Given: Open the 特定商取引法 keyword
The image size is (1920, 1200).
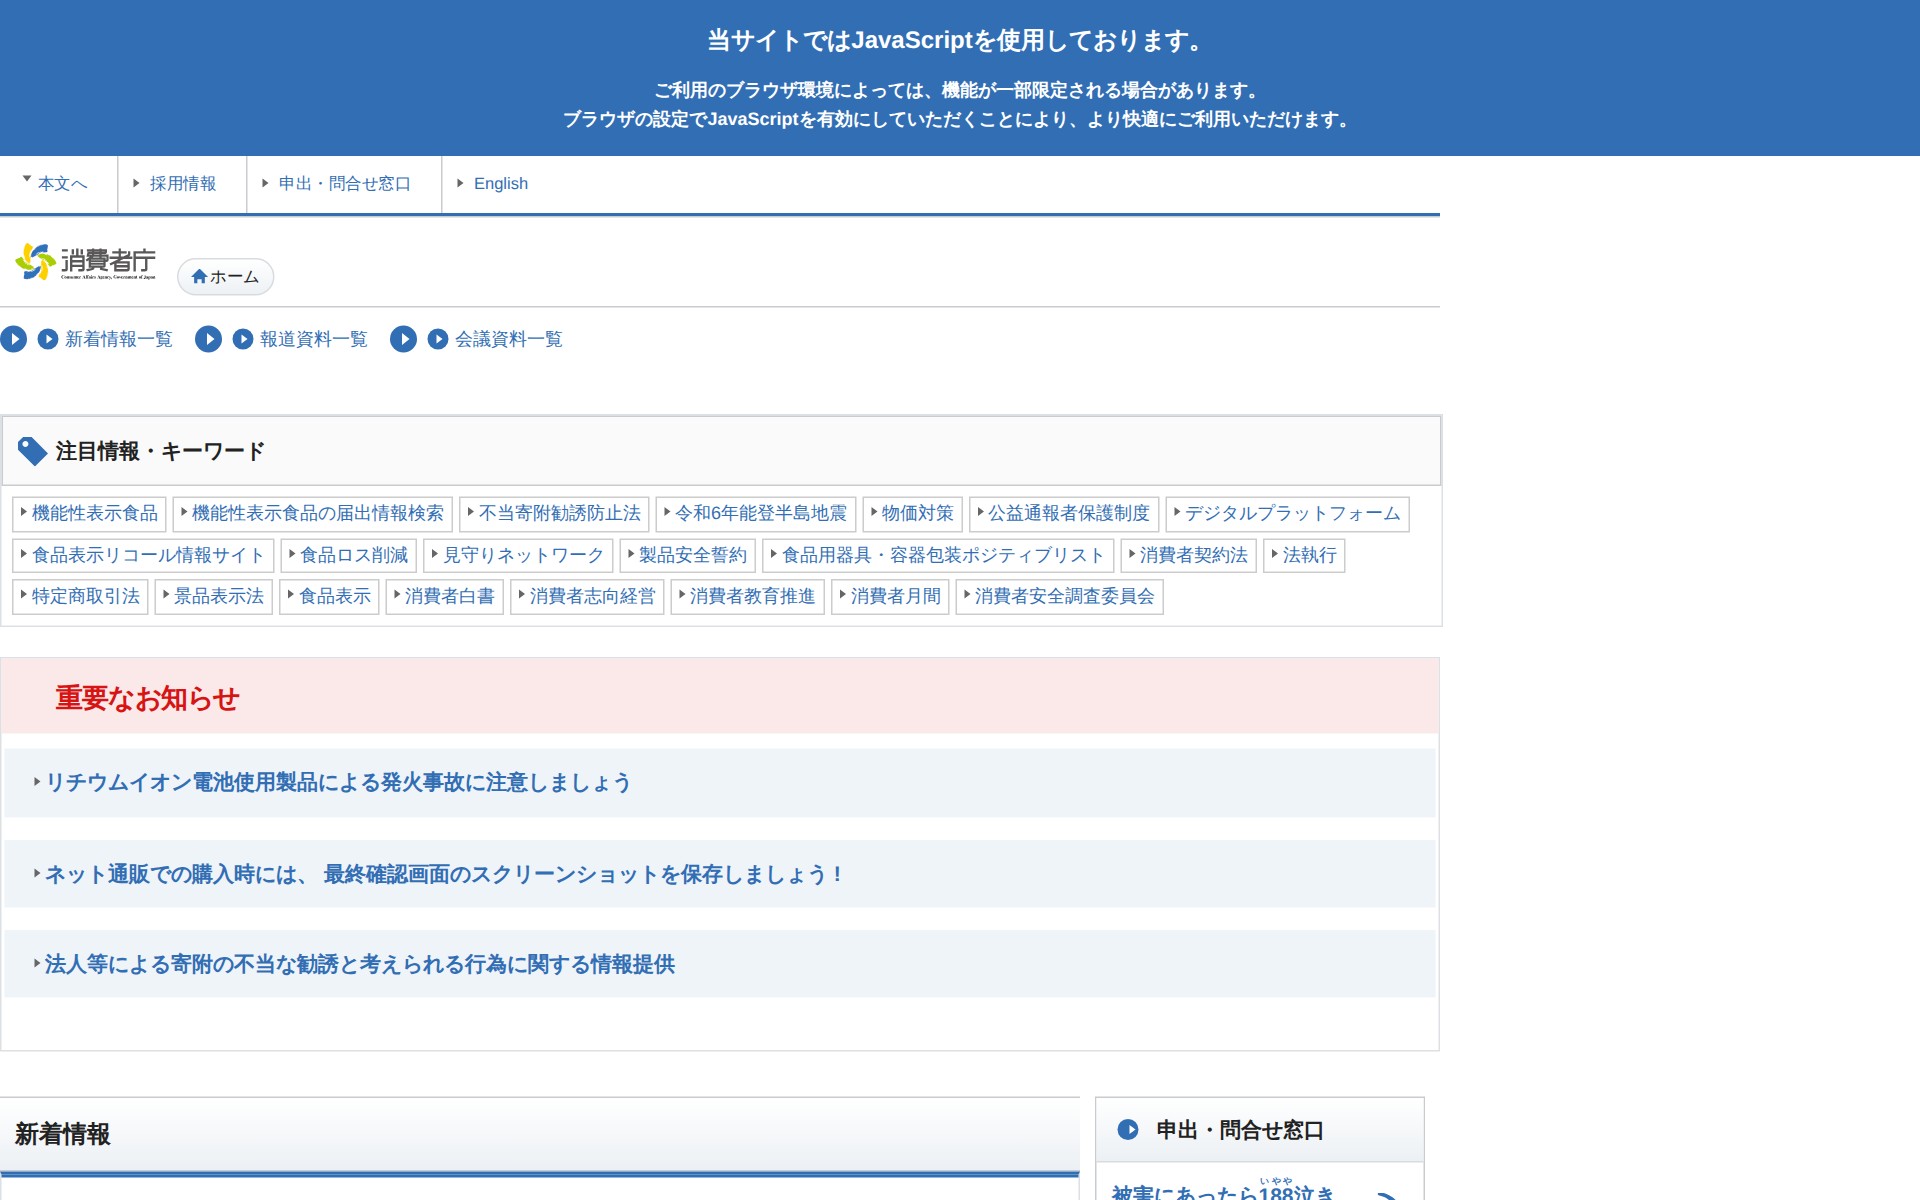Looking at the screenshot, I should click(x=80, y=597).
